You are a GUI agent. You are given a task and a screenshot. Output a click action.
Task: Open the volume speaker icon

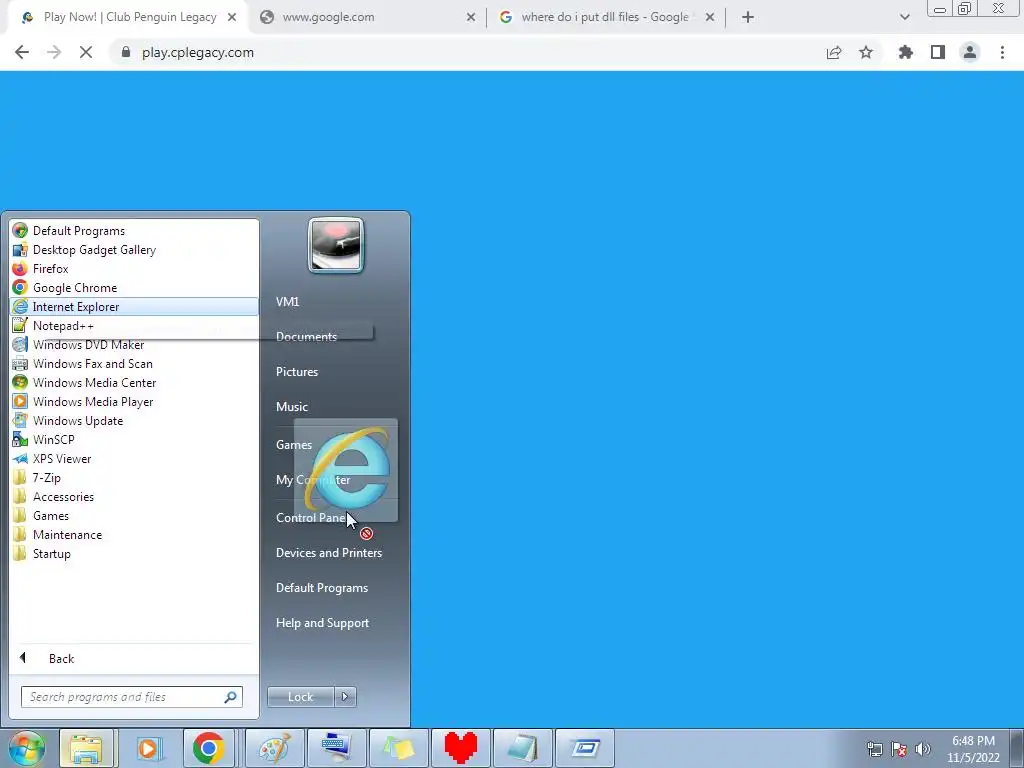(923, 749)
